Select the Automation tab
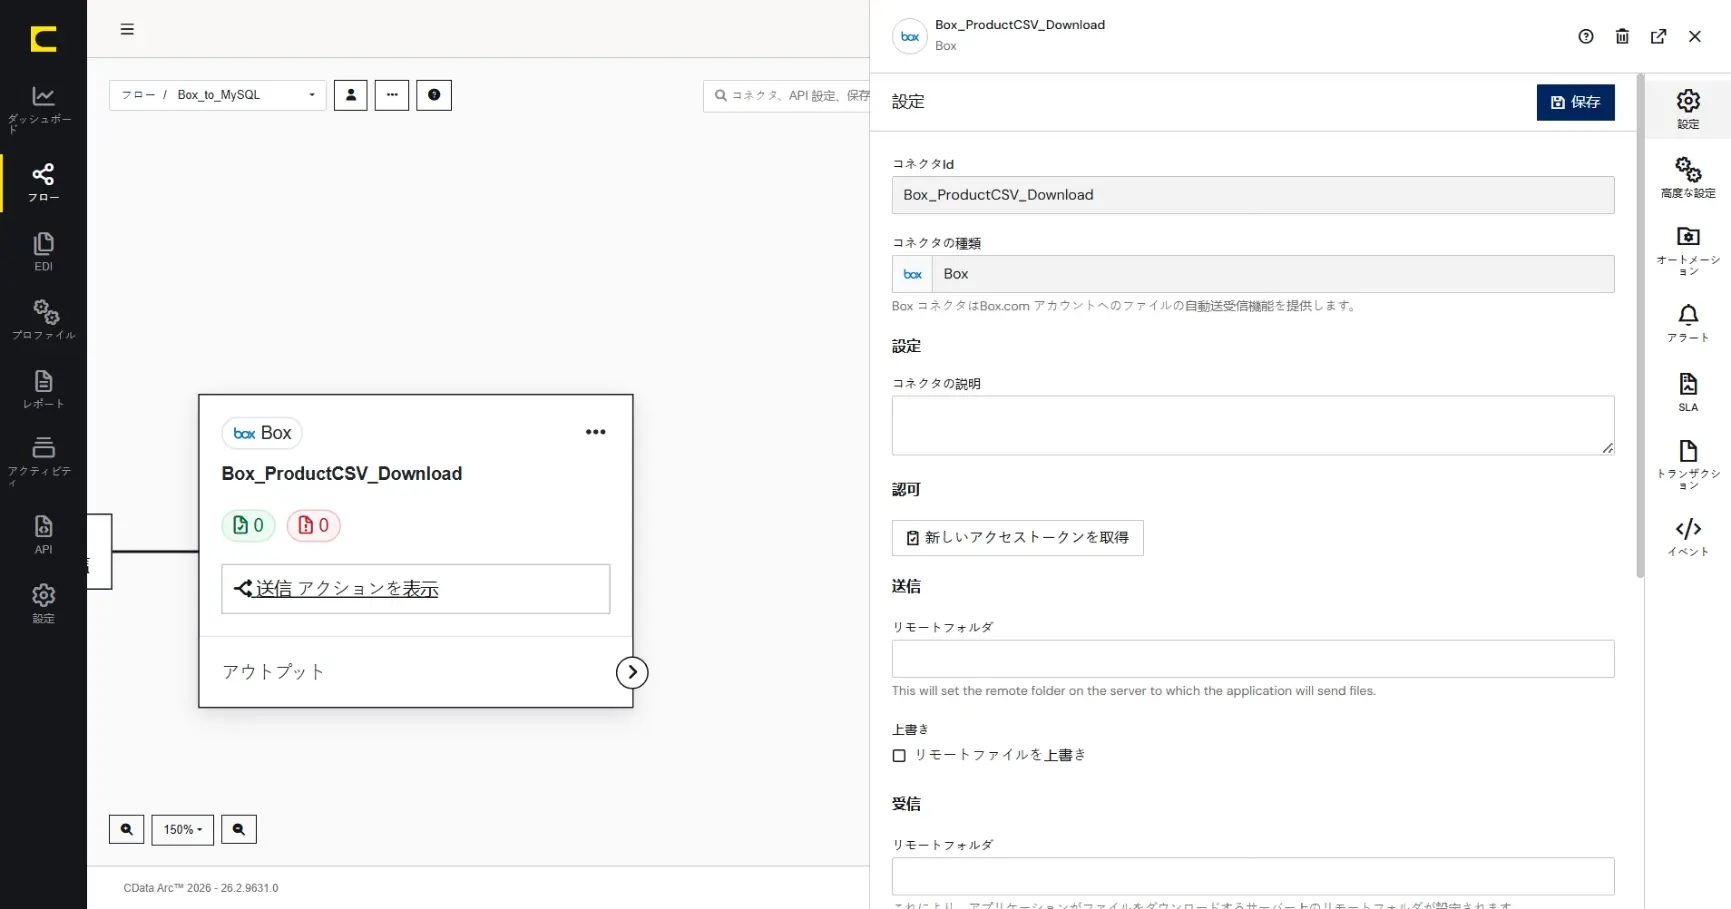The image size is (1731, 909). 1688,250
